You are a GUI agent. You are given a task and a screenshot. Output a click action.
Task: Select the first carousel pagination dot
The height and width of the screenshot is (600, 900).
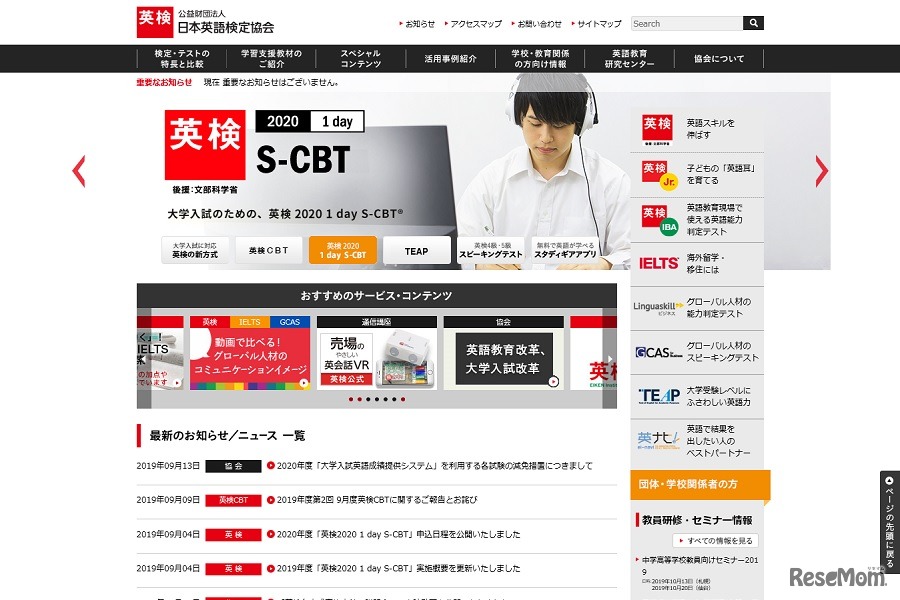click(351, 399)
